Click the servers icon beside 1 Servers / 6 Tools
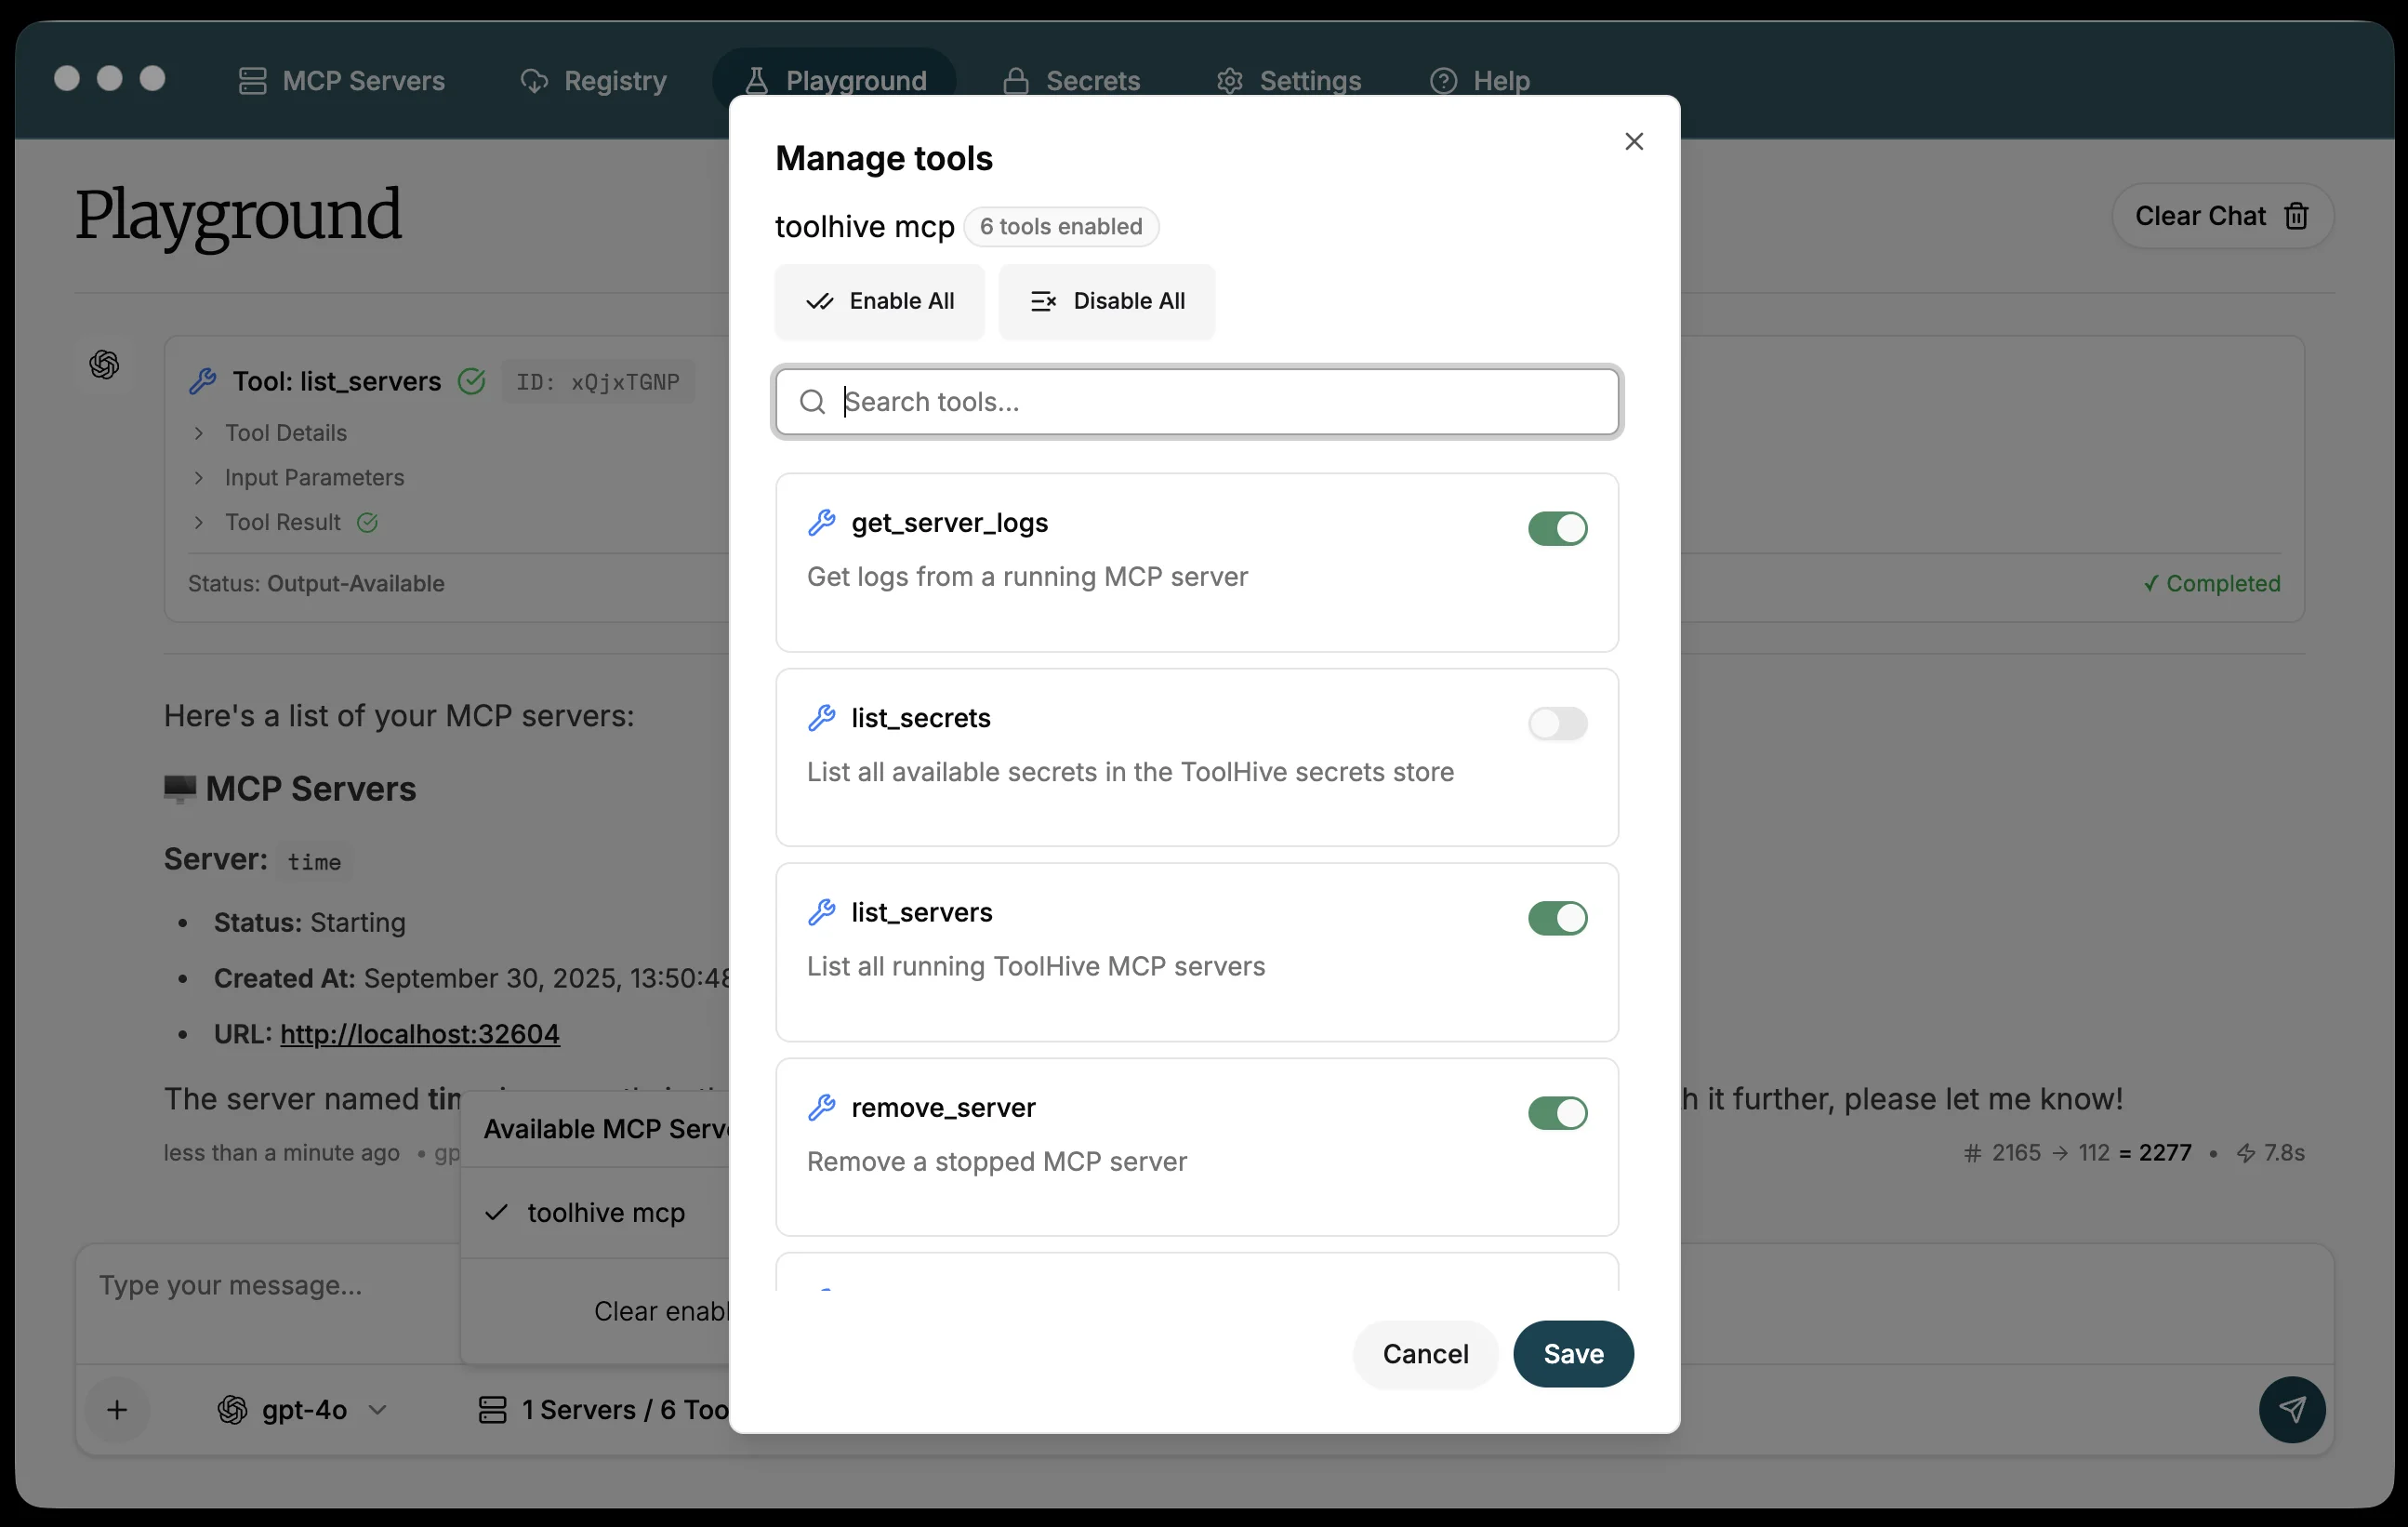Screen dimensions: 2408x1527 492,1410
